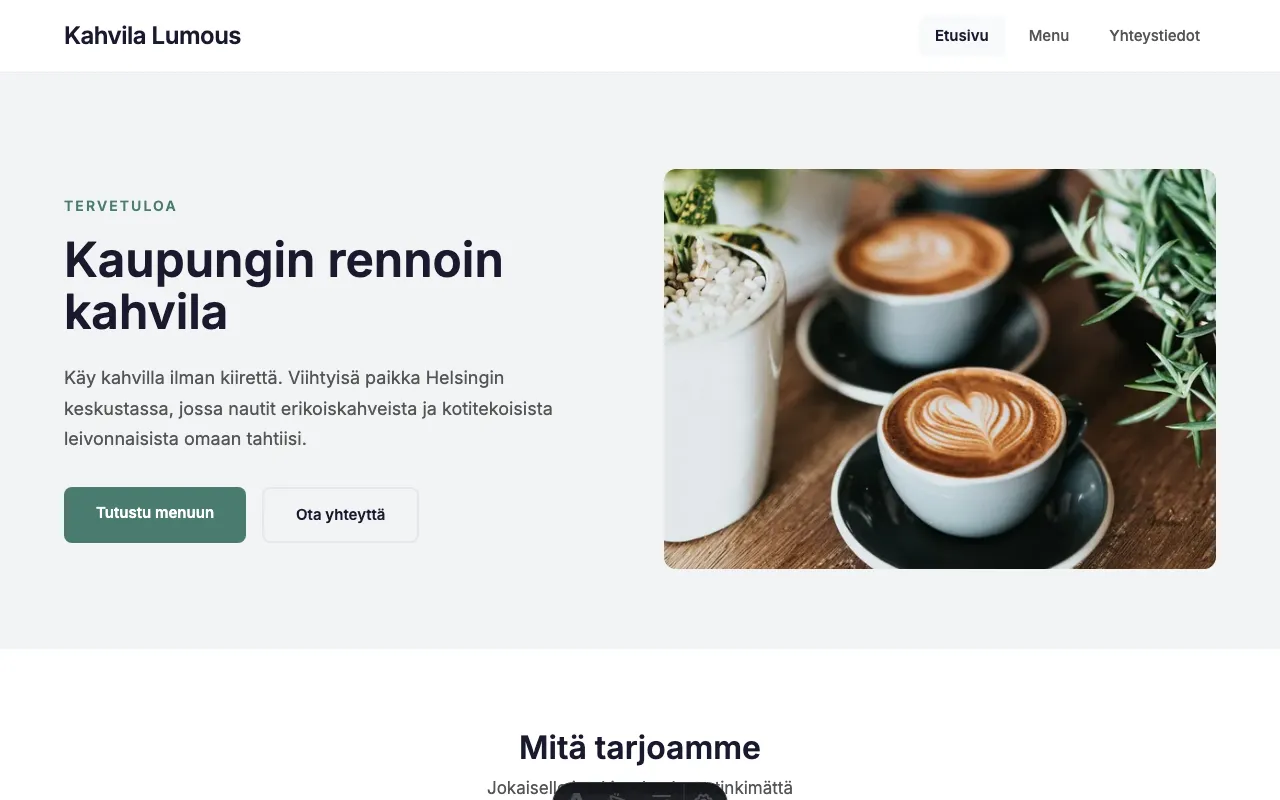Click the Kaupungin rennoin kahvila heading
Image resolution: width=1280 pixels, height=800 pixels.
[284, 286]
